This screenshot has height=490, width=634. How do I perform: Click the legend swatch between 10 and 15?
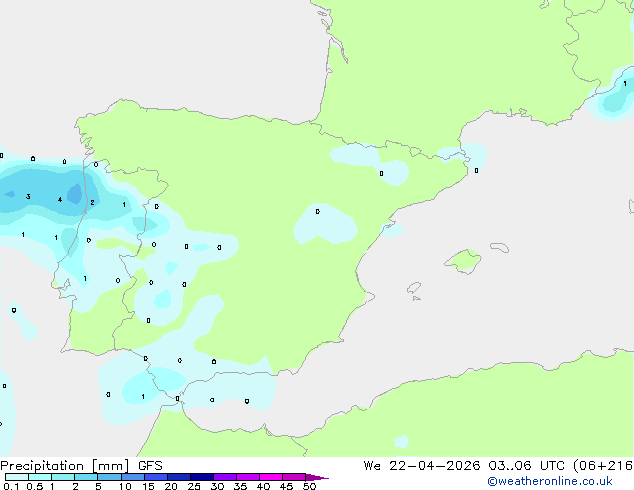click(x=132, y=477)
